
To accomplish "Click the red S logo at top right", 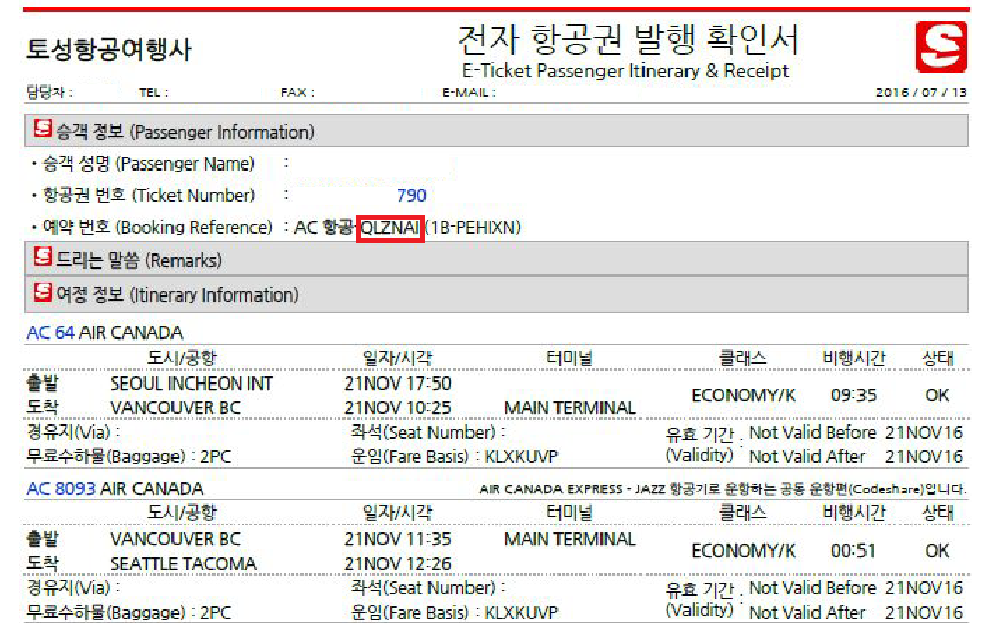I will point(941,47).
